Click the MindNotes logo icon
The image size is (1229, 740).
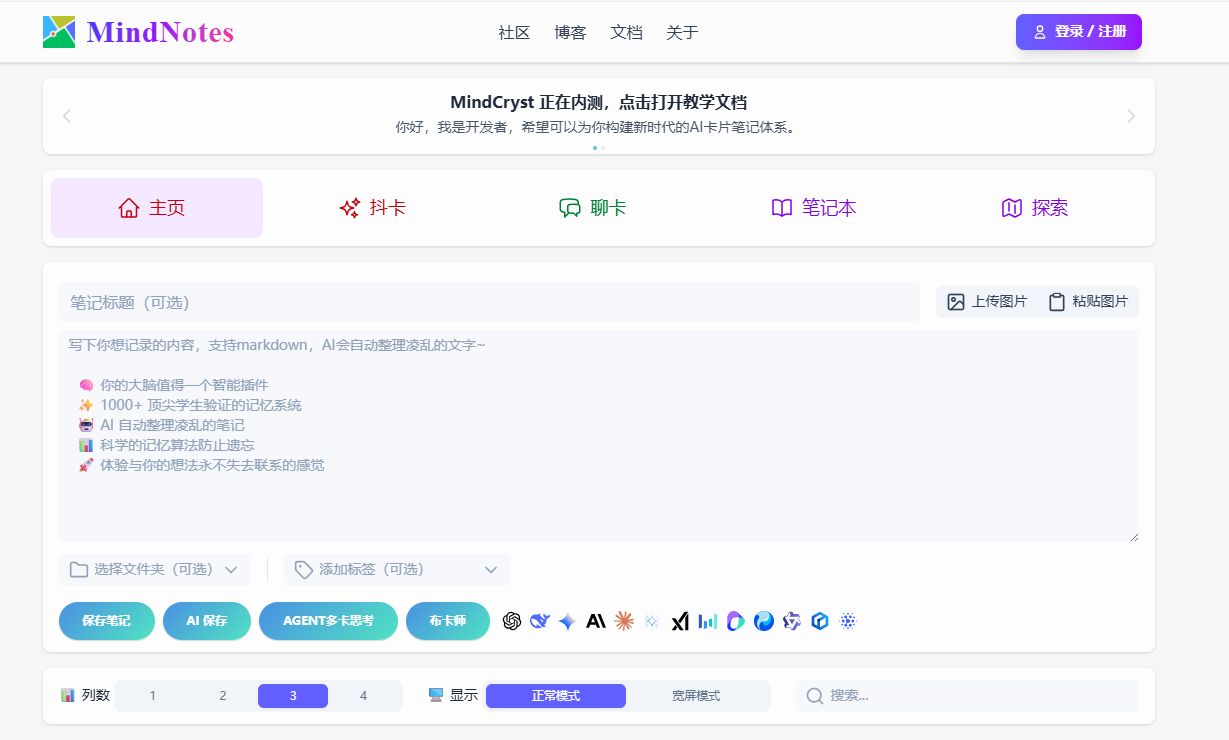click(59, 32)
